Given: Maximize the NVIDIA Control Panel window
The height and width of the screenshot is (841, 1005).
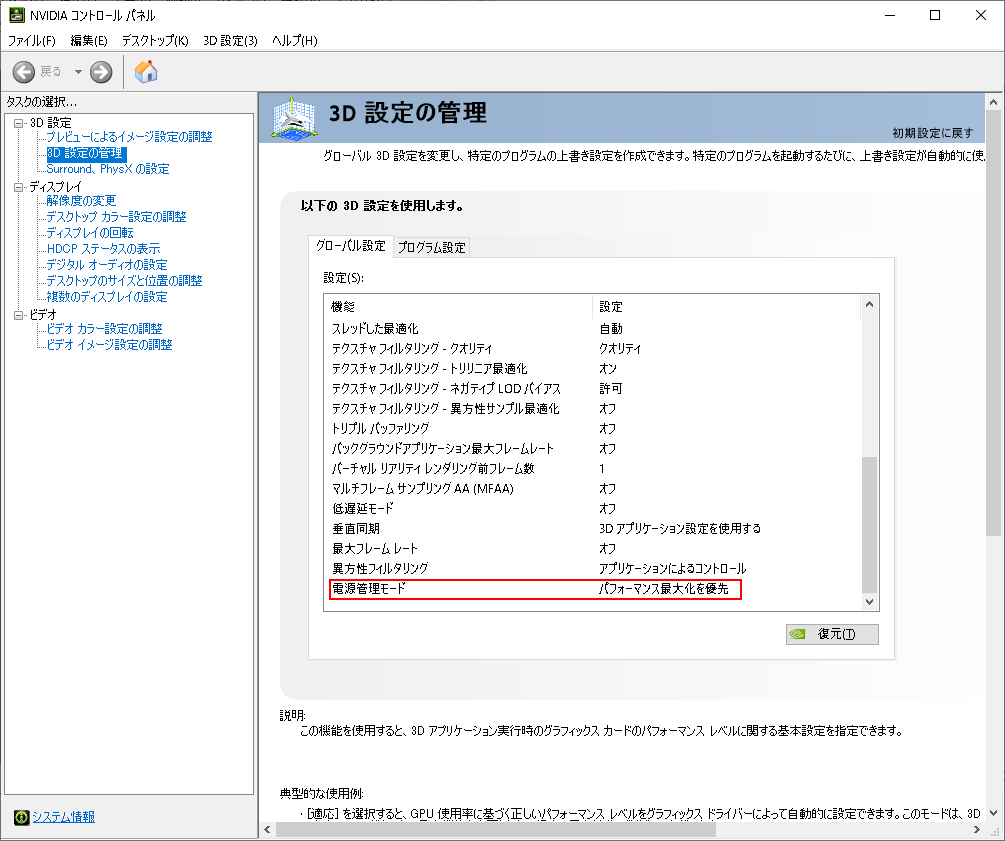Looking at the screenshot, I should 935,15.
